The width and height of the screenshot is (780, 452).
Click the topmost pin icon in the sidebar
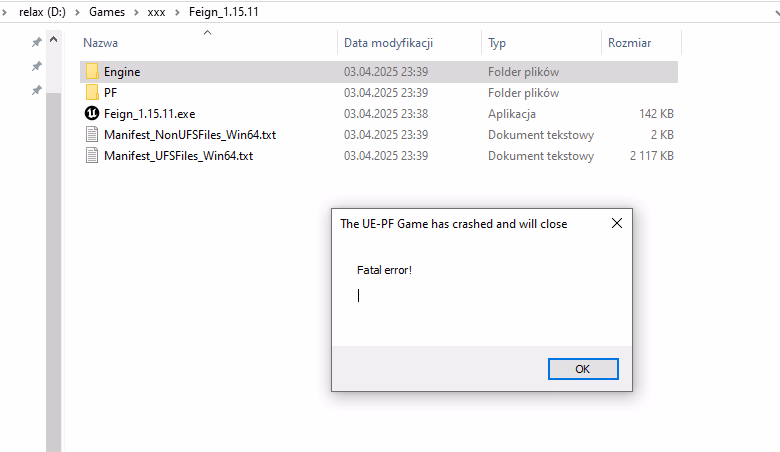pyautogui.click(x=37, y=42)
